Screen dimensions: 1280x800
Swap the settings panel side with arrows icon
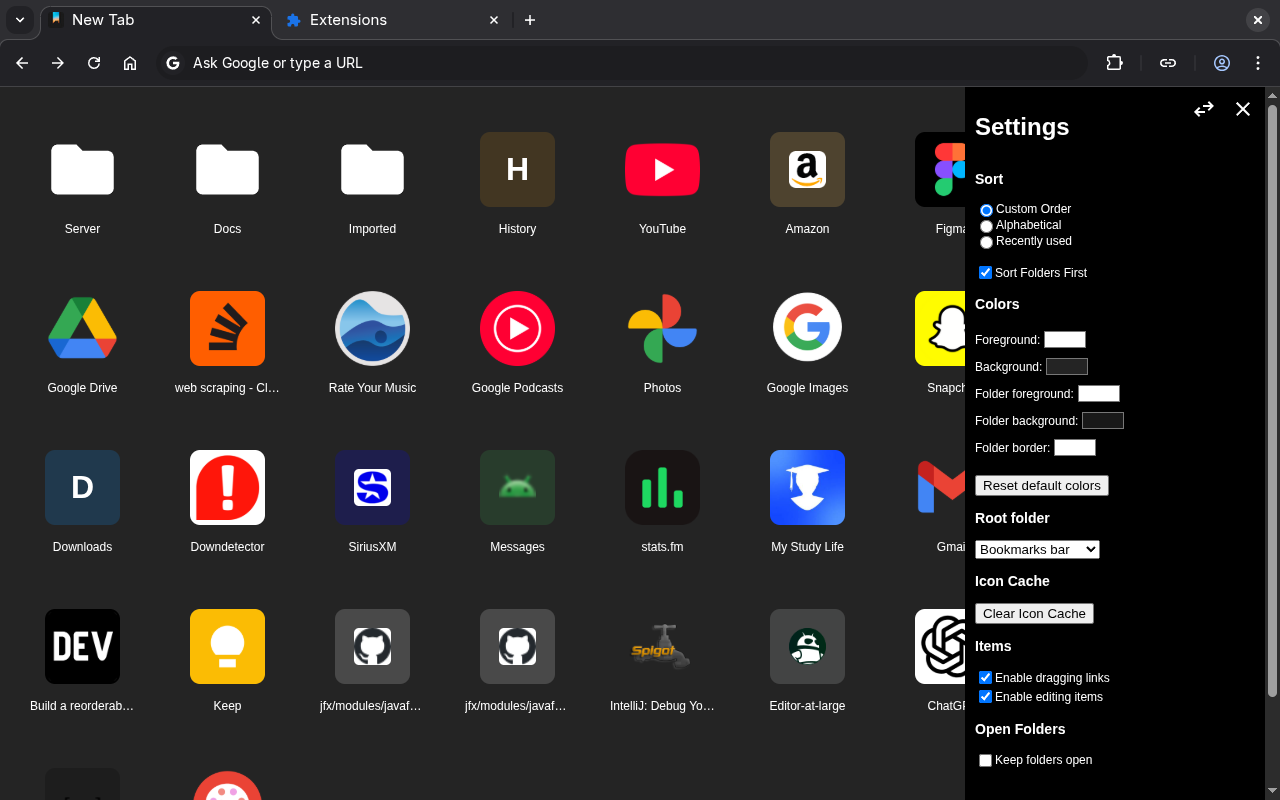(x=1204, y=109)
